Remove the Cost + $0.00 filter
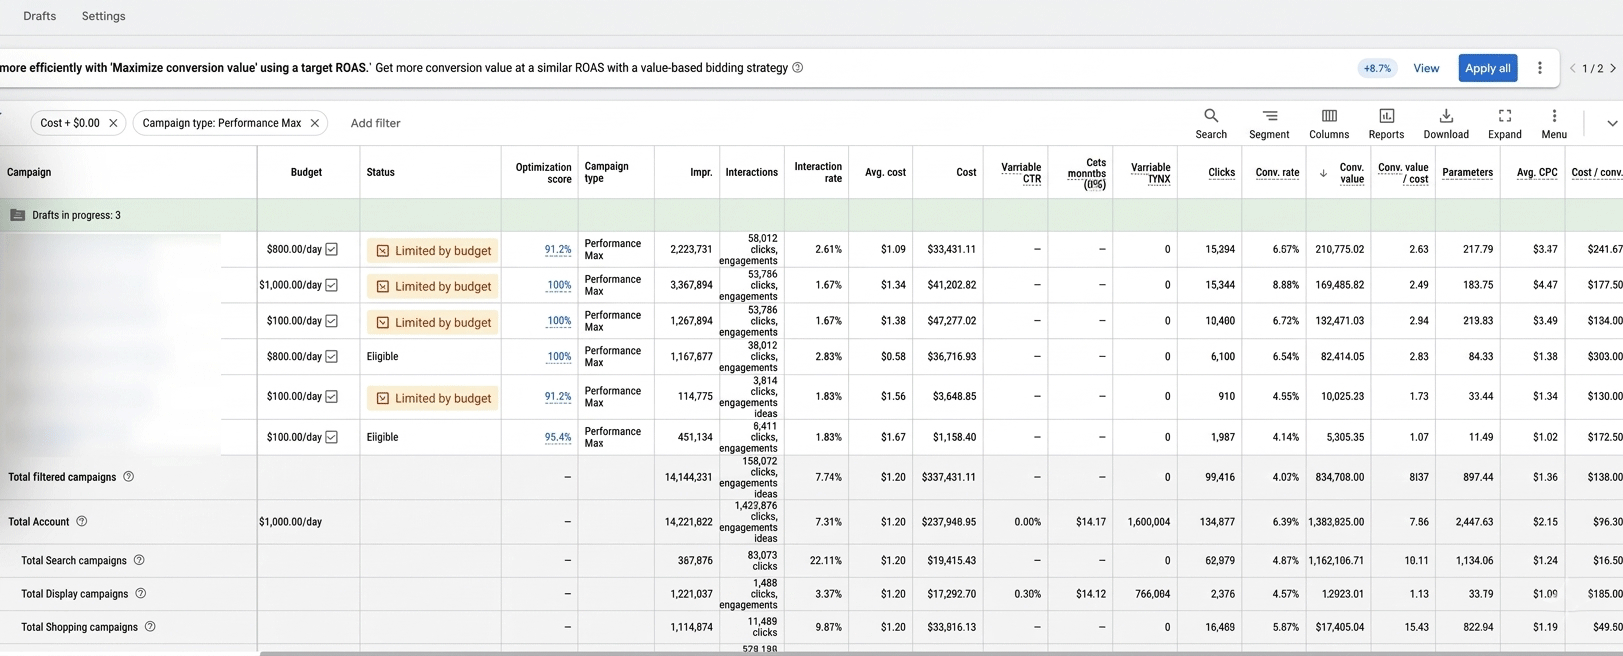The height and width of the screenshot is (656, 1623). pos(113,123)
